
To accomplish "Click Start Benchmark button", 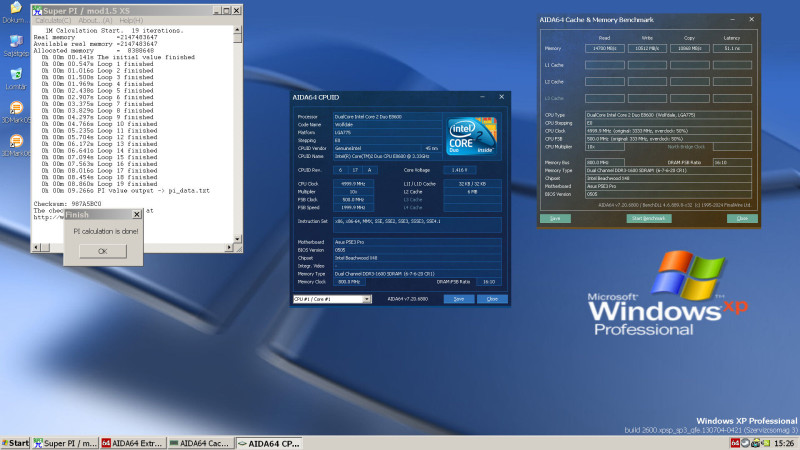I will pos(648,218).
